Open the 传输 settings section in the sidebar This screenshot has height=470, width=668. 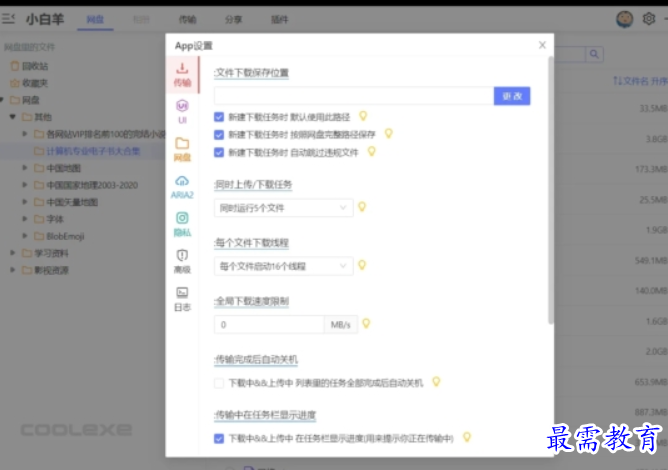click(182, 74)
